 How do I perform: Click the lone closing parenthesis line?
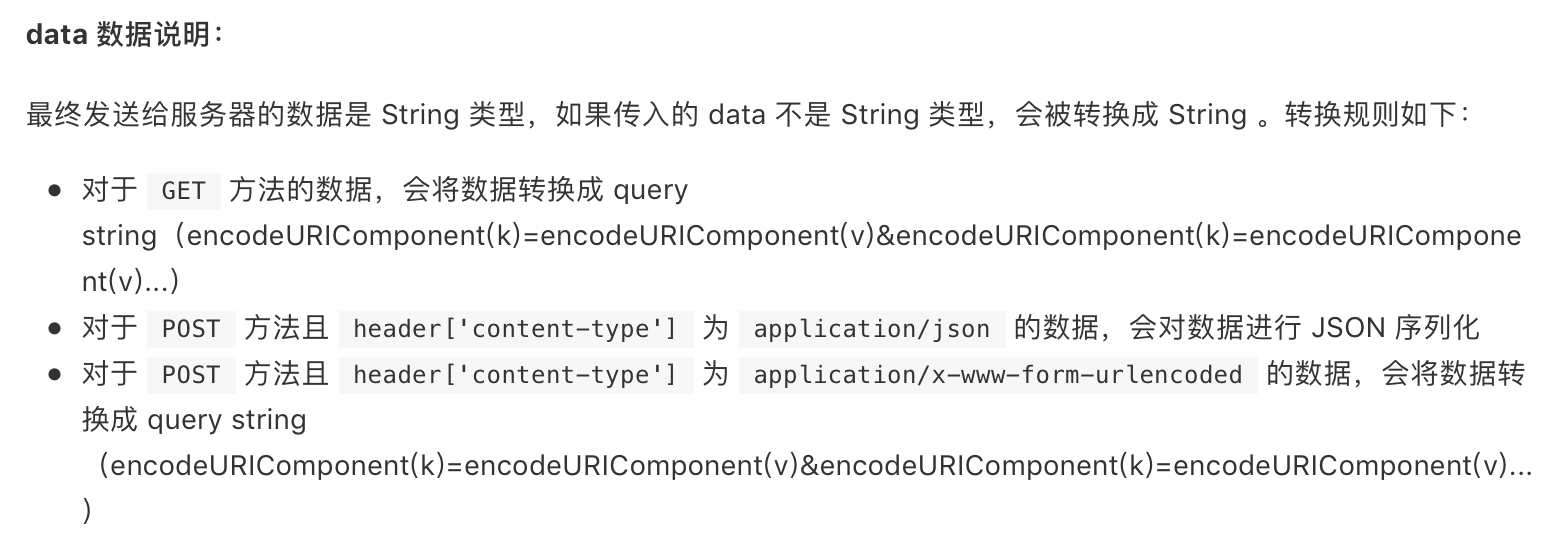click(87, 512)
